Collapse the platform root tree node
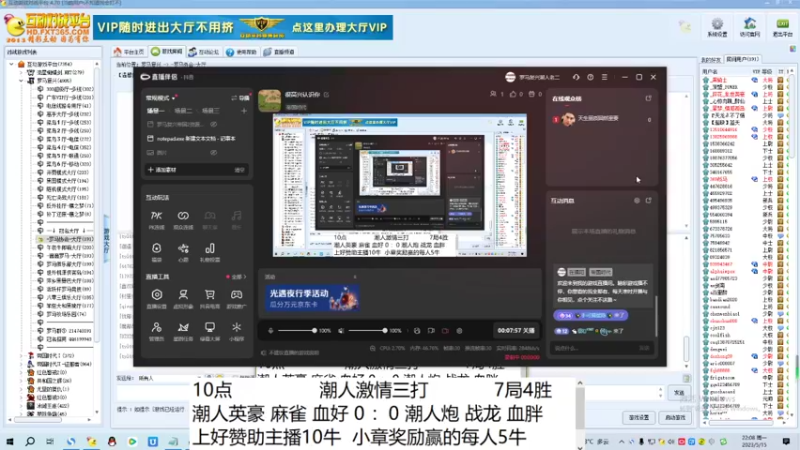 coord(11,64)
